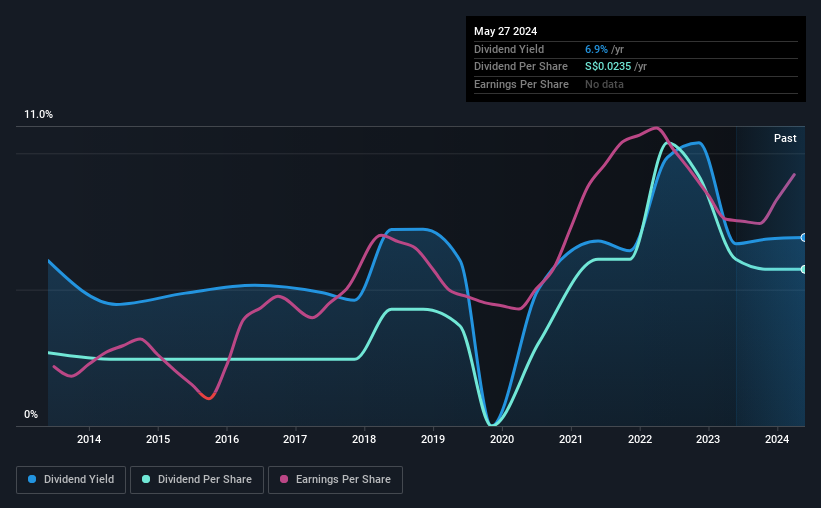Click the Dividend Per Share endpoint marker
Viewport: 821px width, 508px height.
tap(804, 269)
